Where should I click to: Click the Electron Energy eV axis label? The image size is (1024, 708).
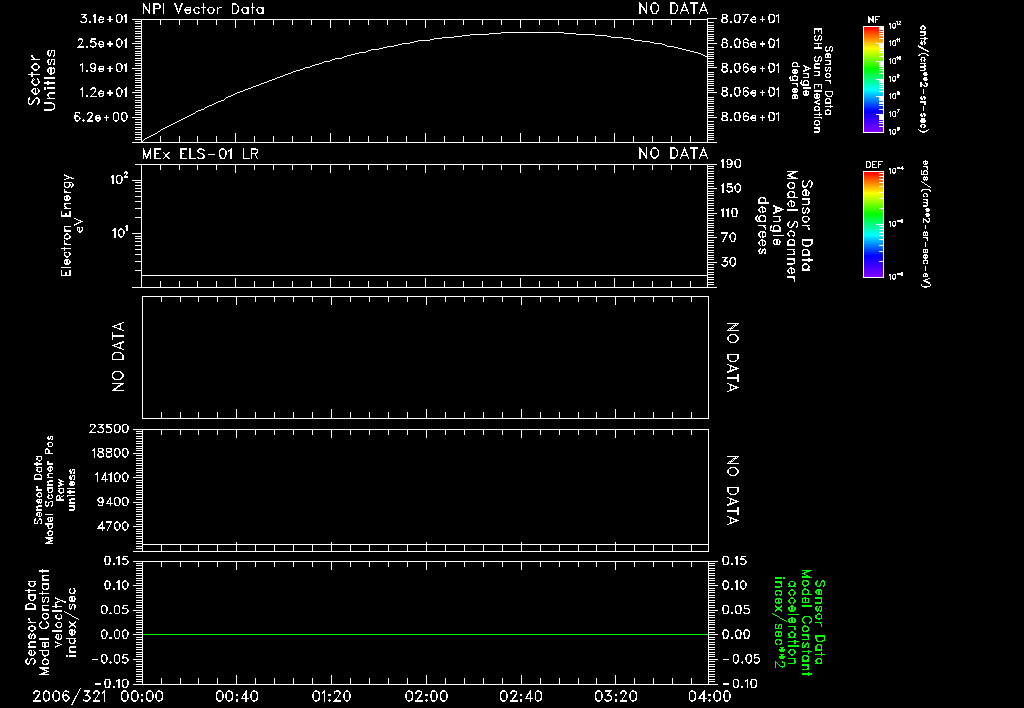pos(71,225)
